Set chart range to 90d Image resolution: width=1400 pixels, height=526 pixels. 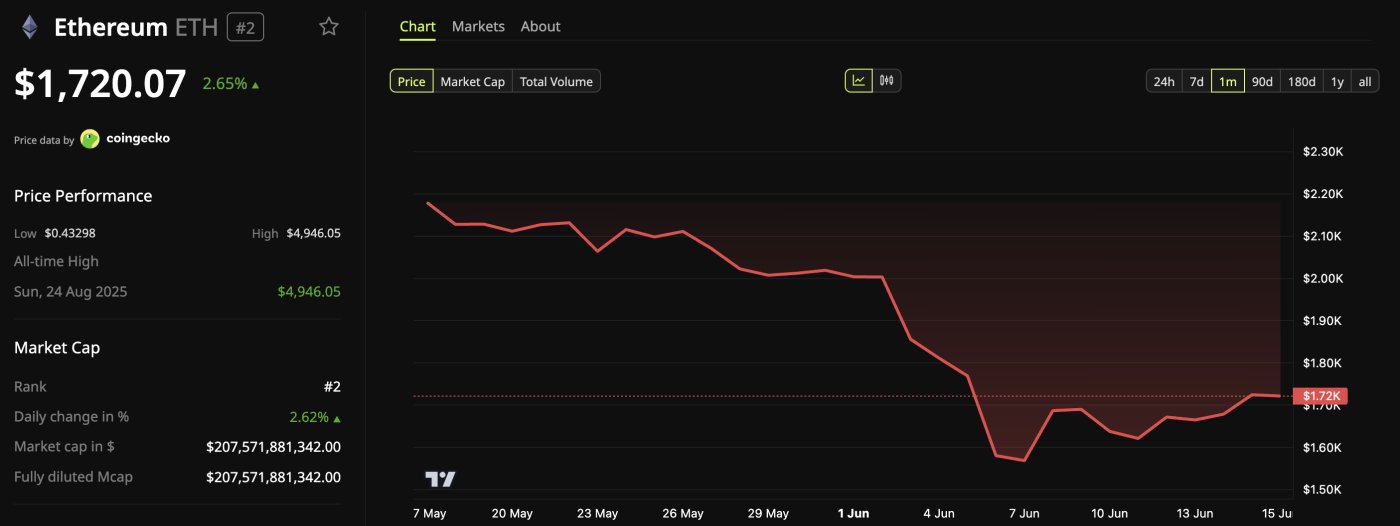1262,81
